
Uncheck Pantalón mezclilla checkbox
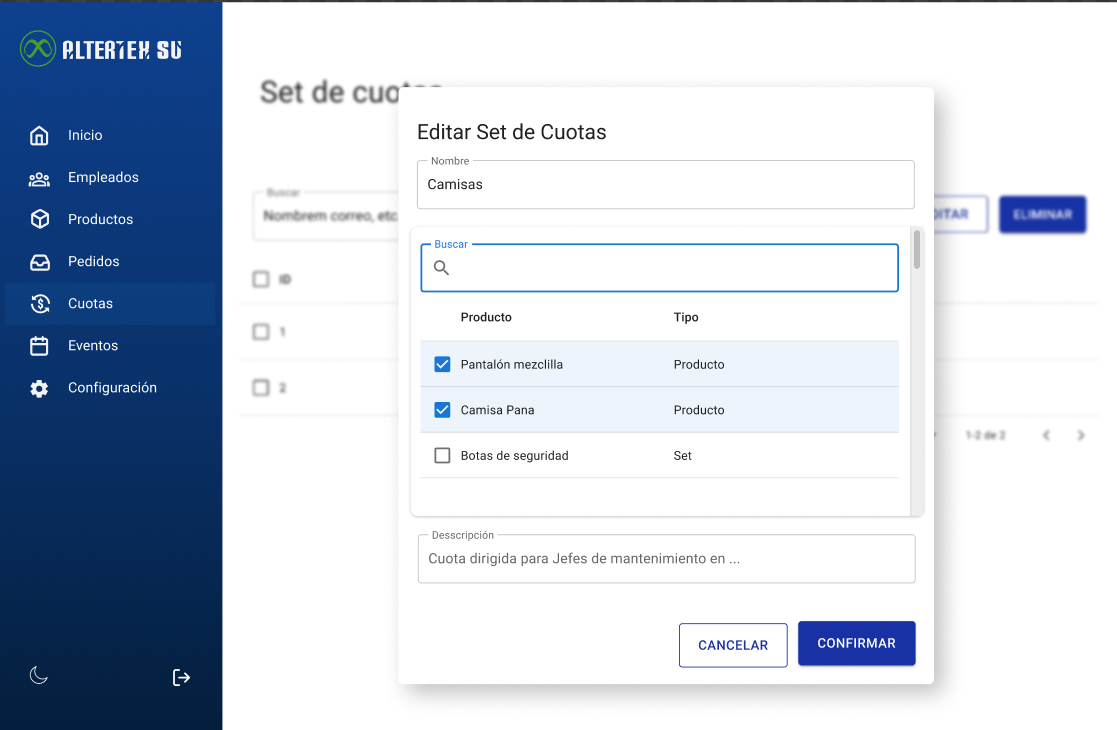tap(442, 365)
